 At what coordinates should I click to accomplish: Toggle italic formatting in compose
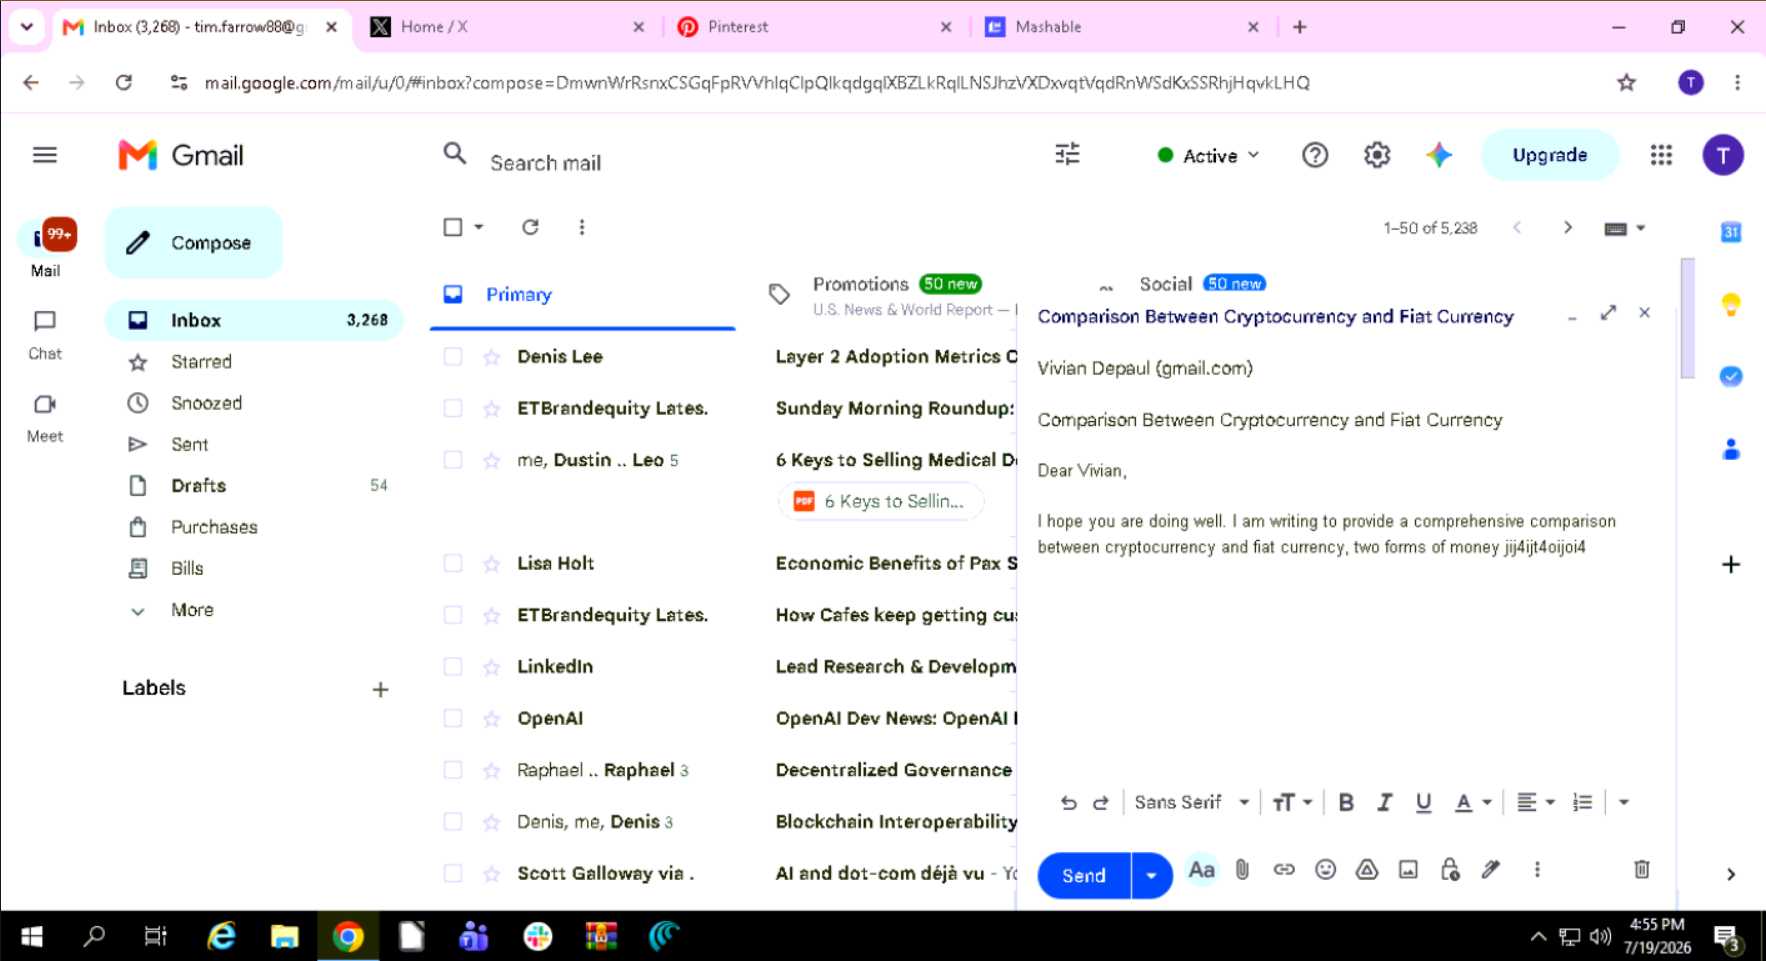click(1384, 802)
